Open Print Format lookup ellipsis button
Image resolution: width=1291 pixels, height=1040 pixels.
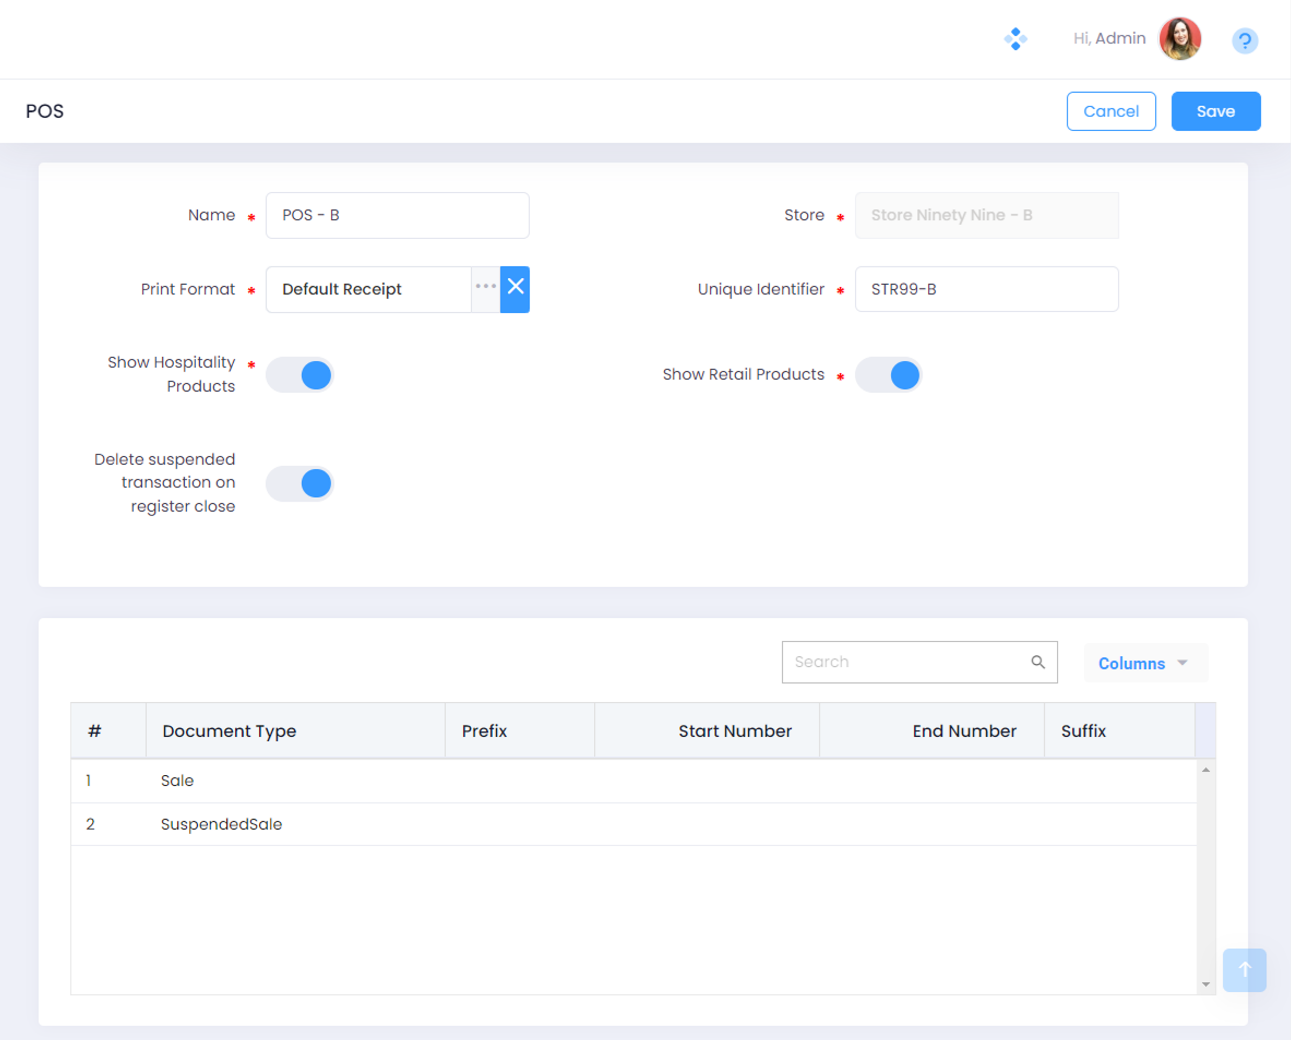[486, 289]
